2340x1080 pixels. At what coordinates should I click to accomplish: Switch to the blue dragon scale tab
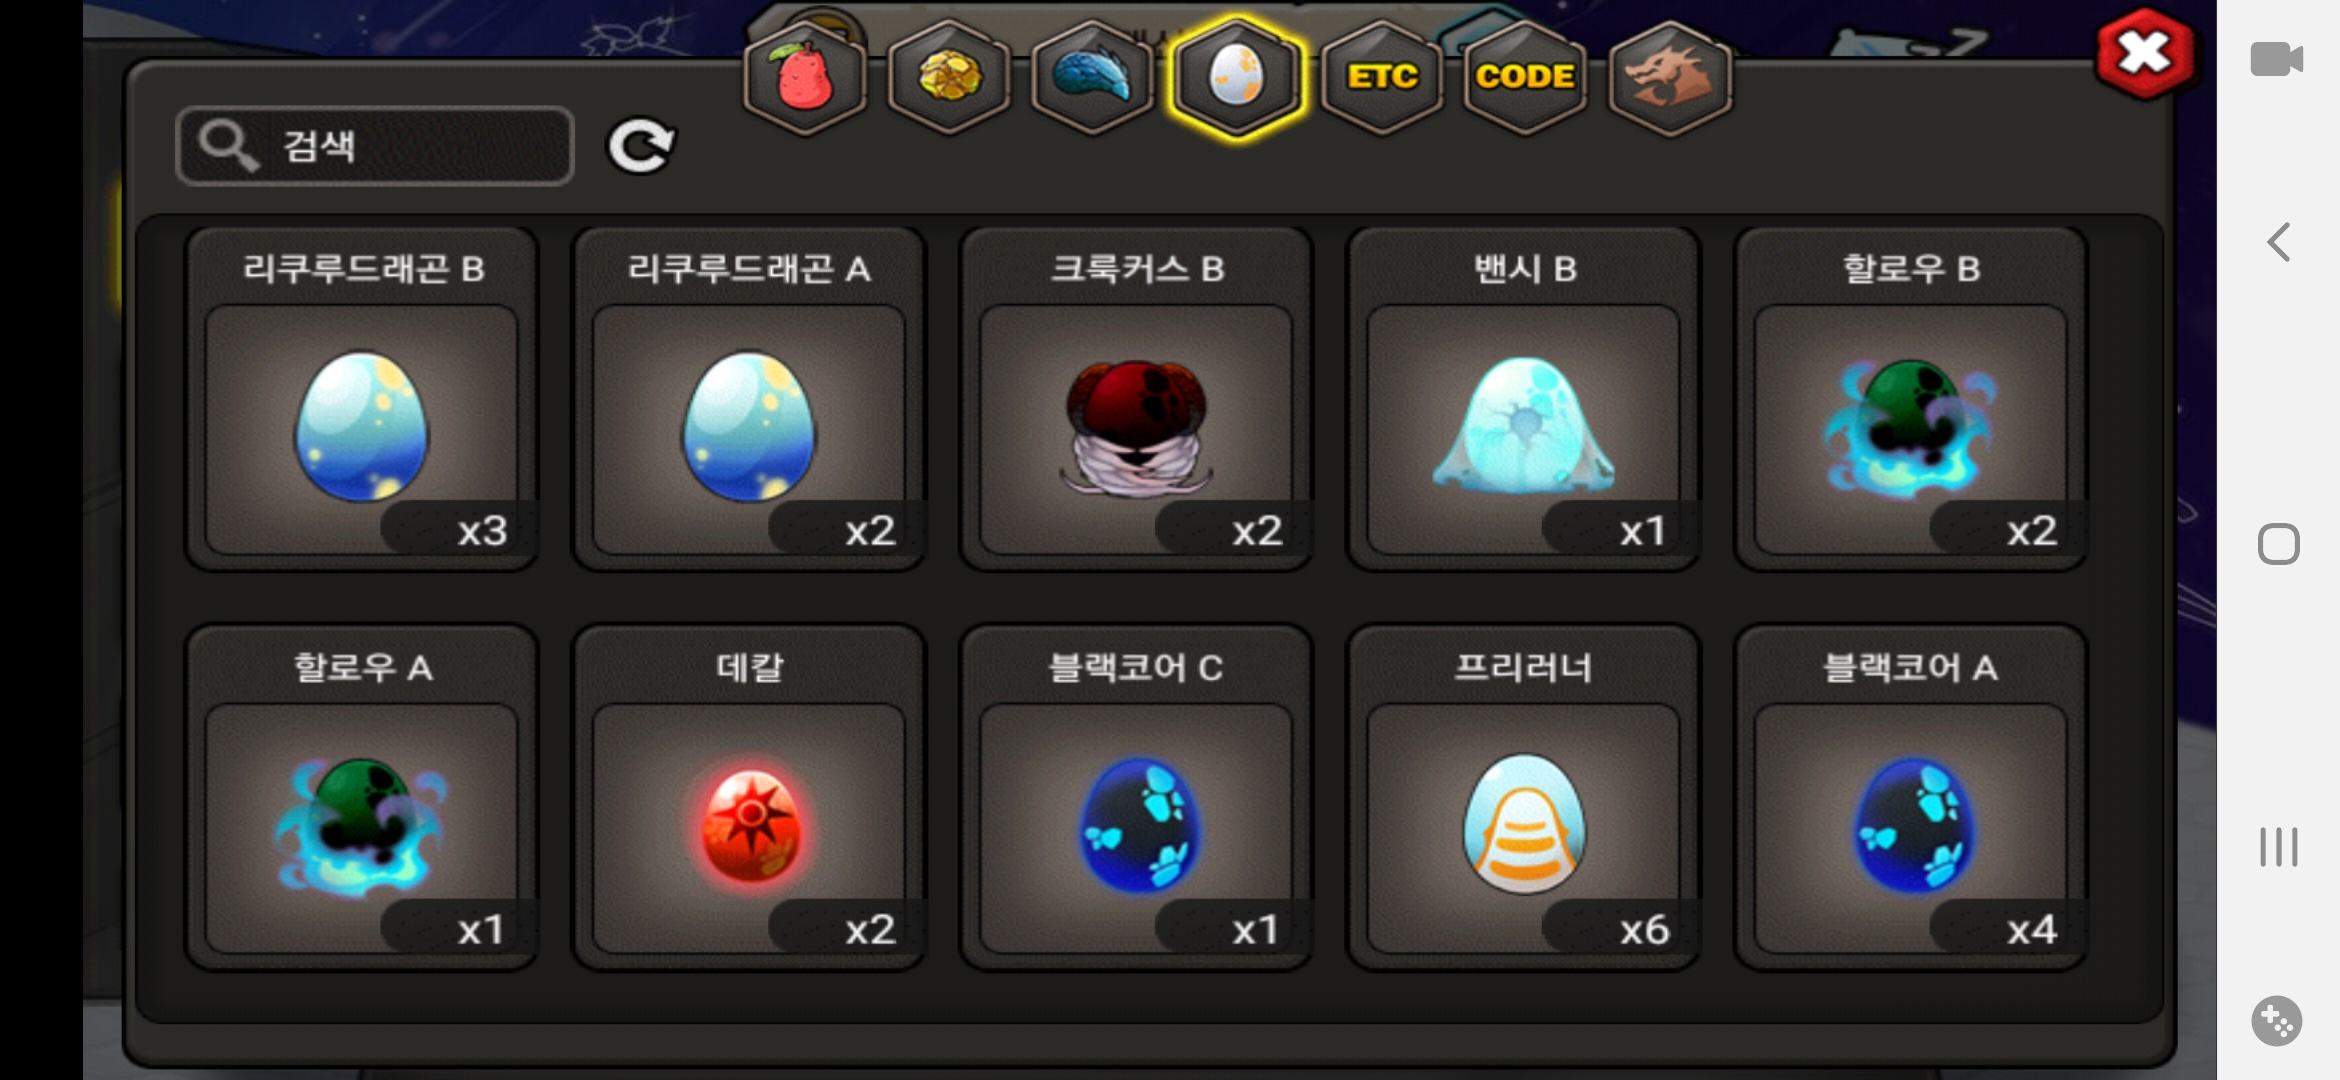(1092, 77)
